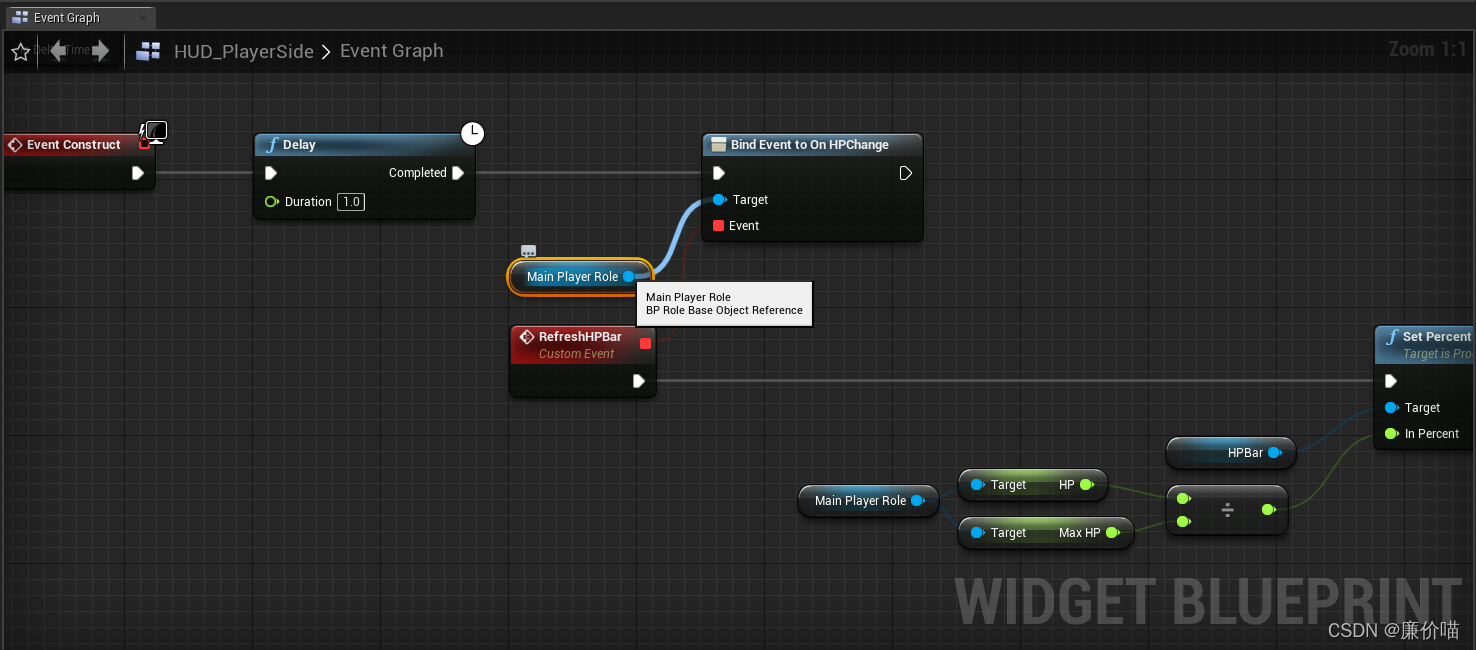
Task: Select the HPBar variable node
Action: click(1231, 453)
